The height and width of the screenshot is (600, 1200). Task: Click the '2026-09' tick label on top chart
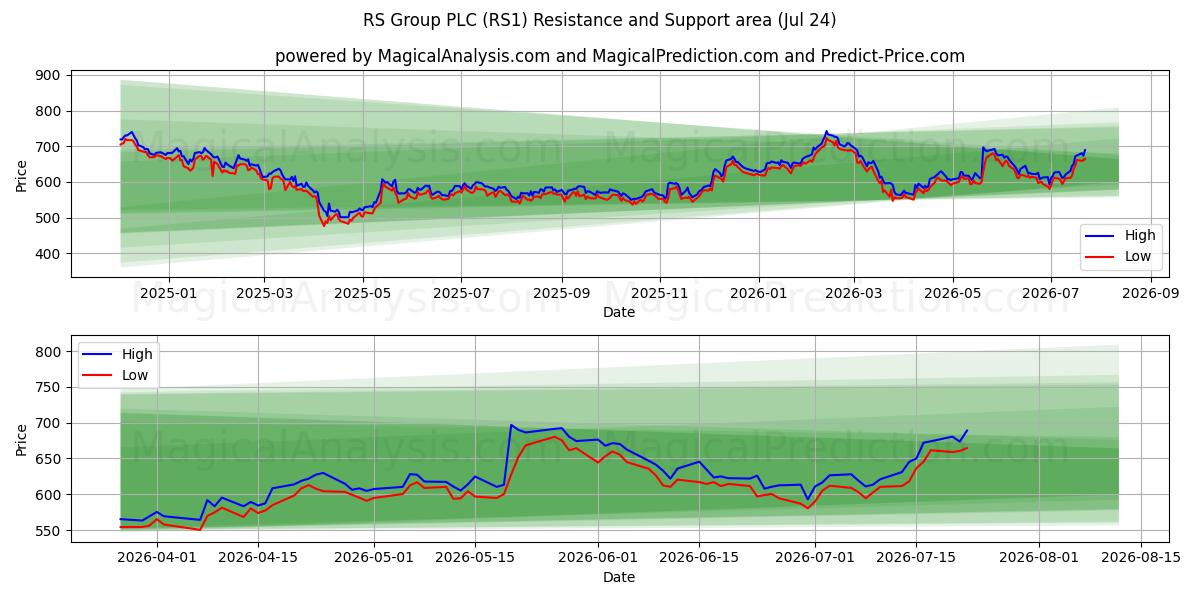[1151, 294]
